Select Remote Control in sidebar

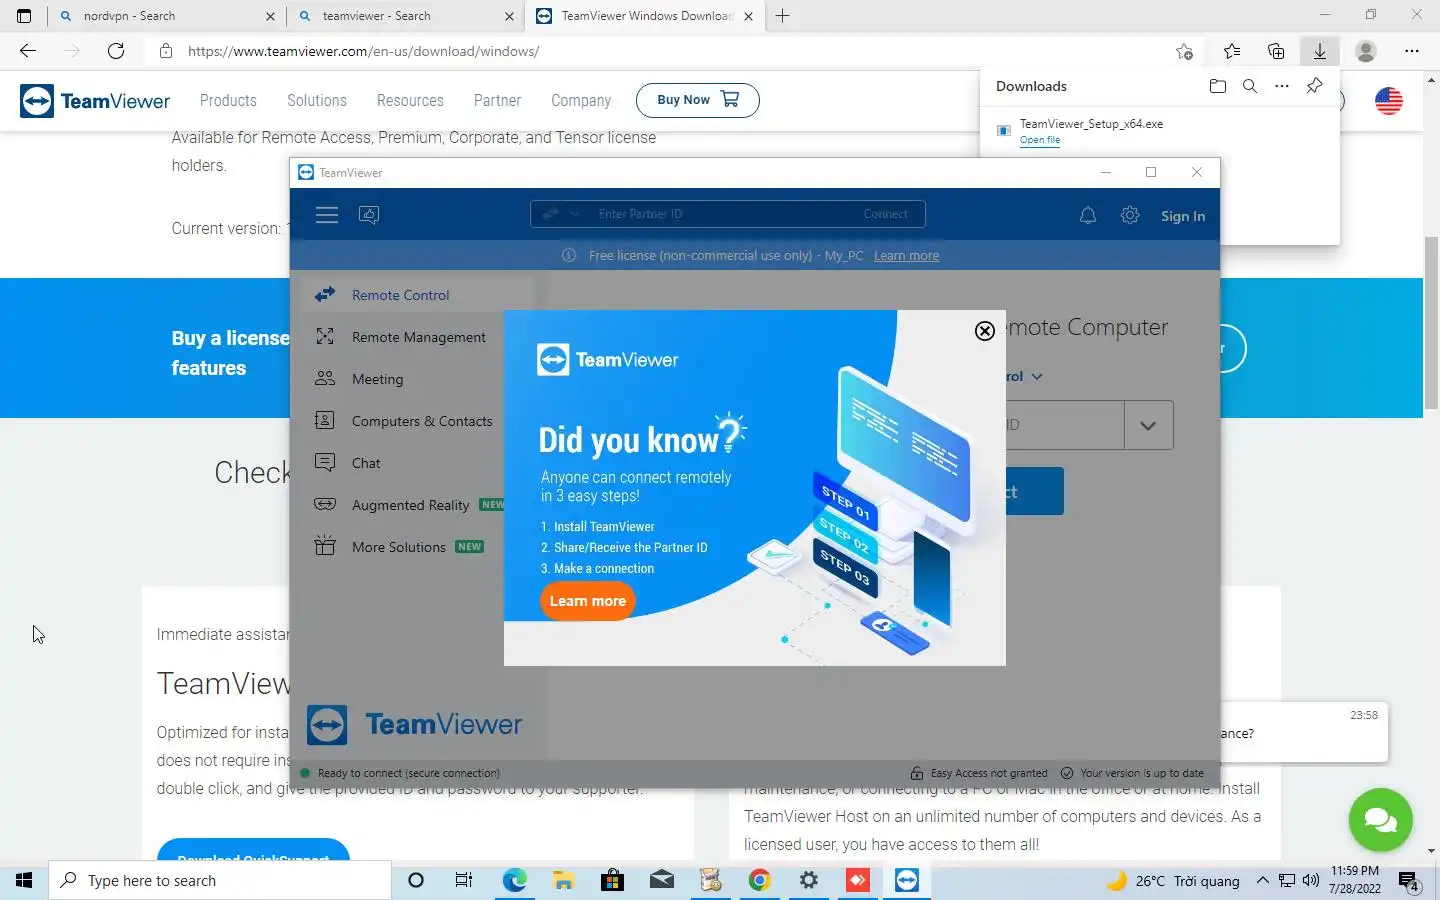pyautogui.click(x=417, y=295)
